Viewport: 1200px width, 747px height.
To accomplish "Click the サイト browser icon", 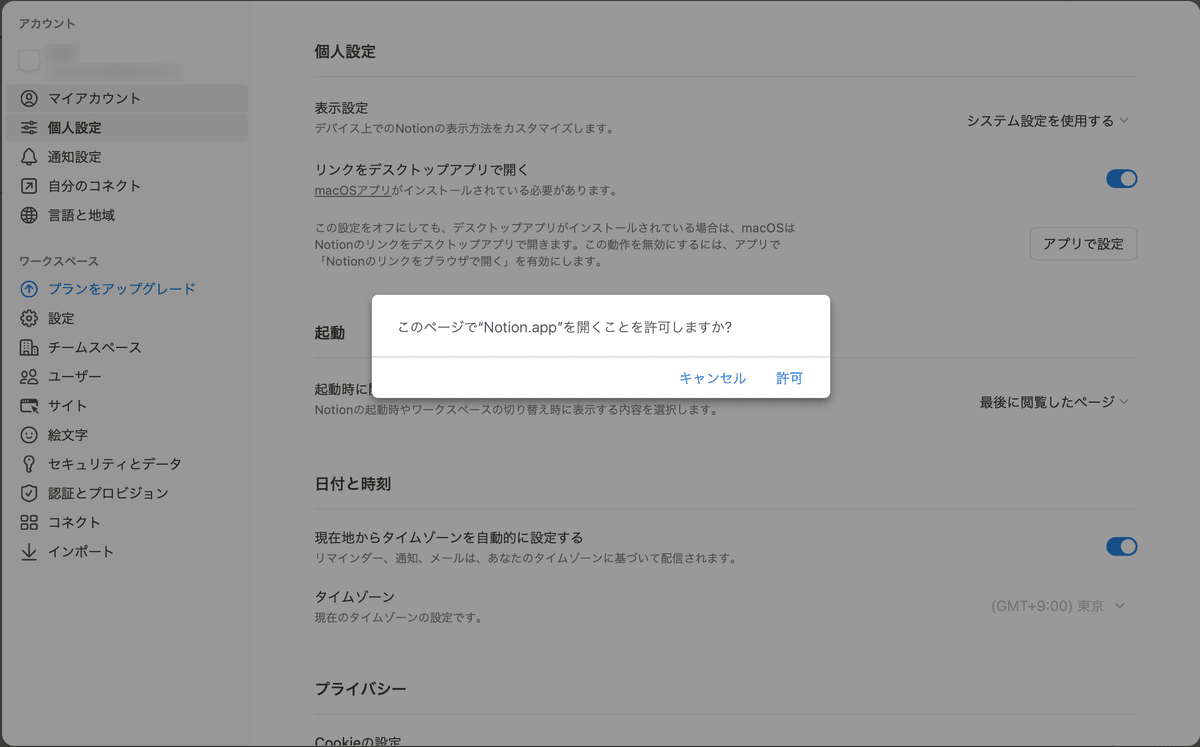I will (x=29, y=405).
